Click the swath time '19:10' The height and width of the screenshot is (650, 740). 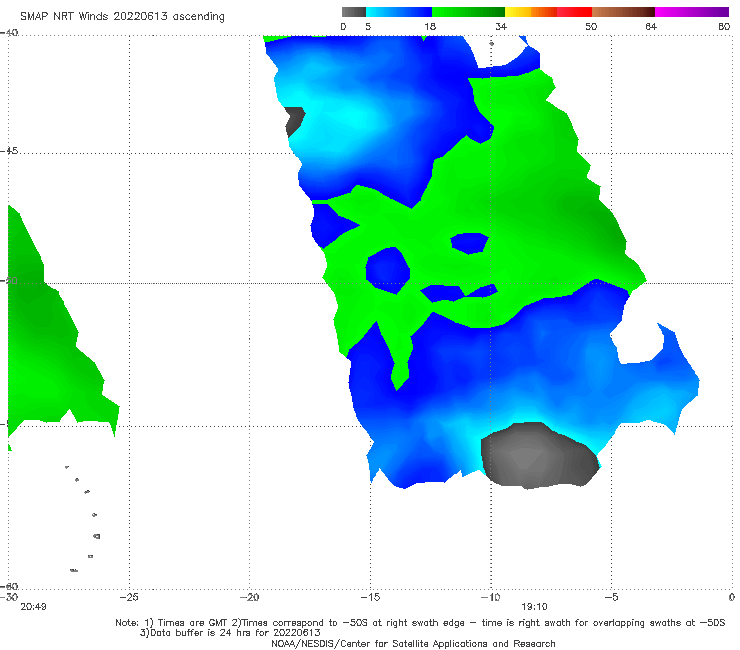pyautogui.click(x=534, y=607)
